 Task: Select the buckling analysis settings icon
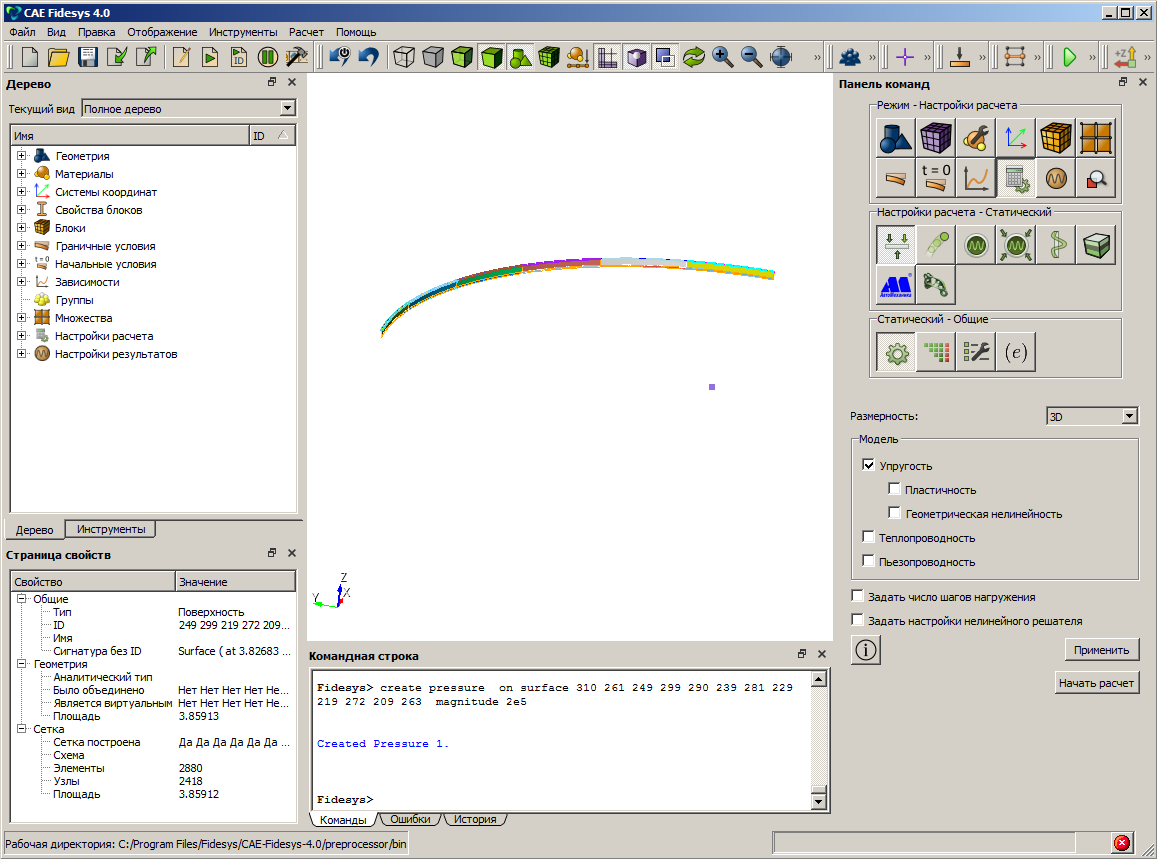coord(1056,245)
